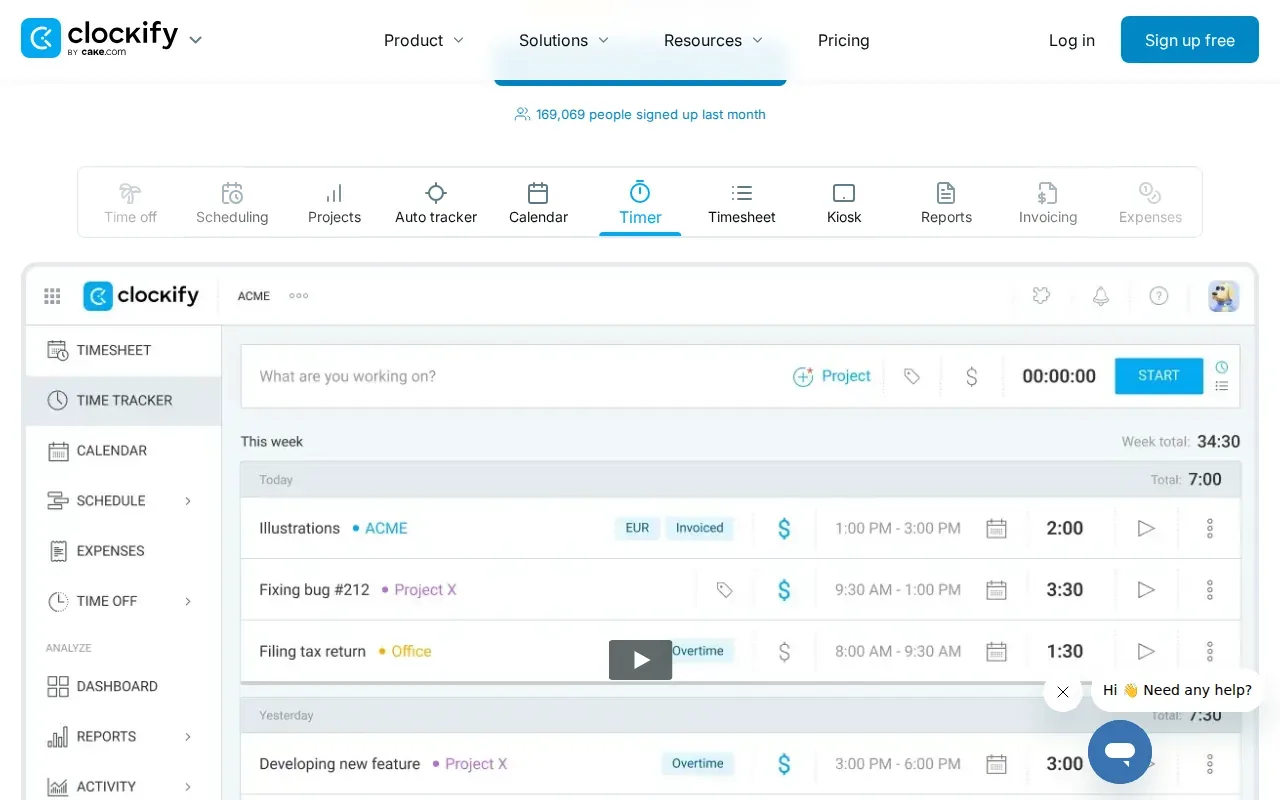This screenshot has height=800, width=1280.
Task: Open the chat support widget
Action: [1120, 752]
